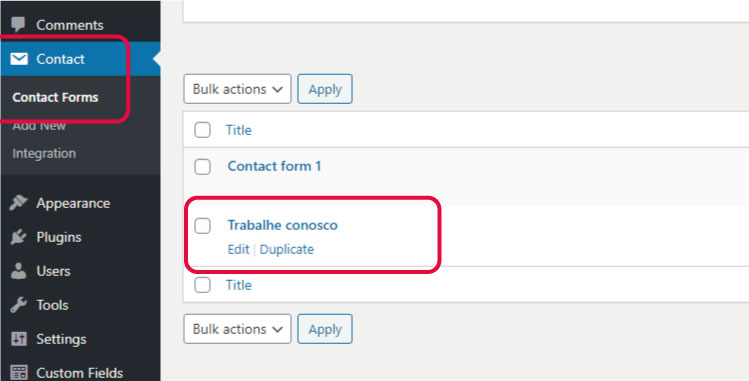
Task: Toggle the select-all checkbox in the table header
Action: pos(203,130)
